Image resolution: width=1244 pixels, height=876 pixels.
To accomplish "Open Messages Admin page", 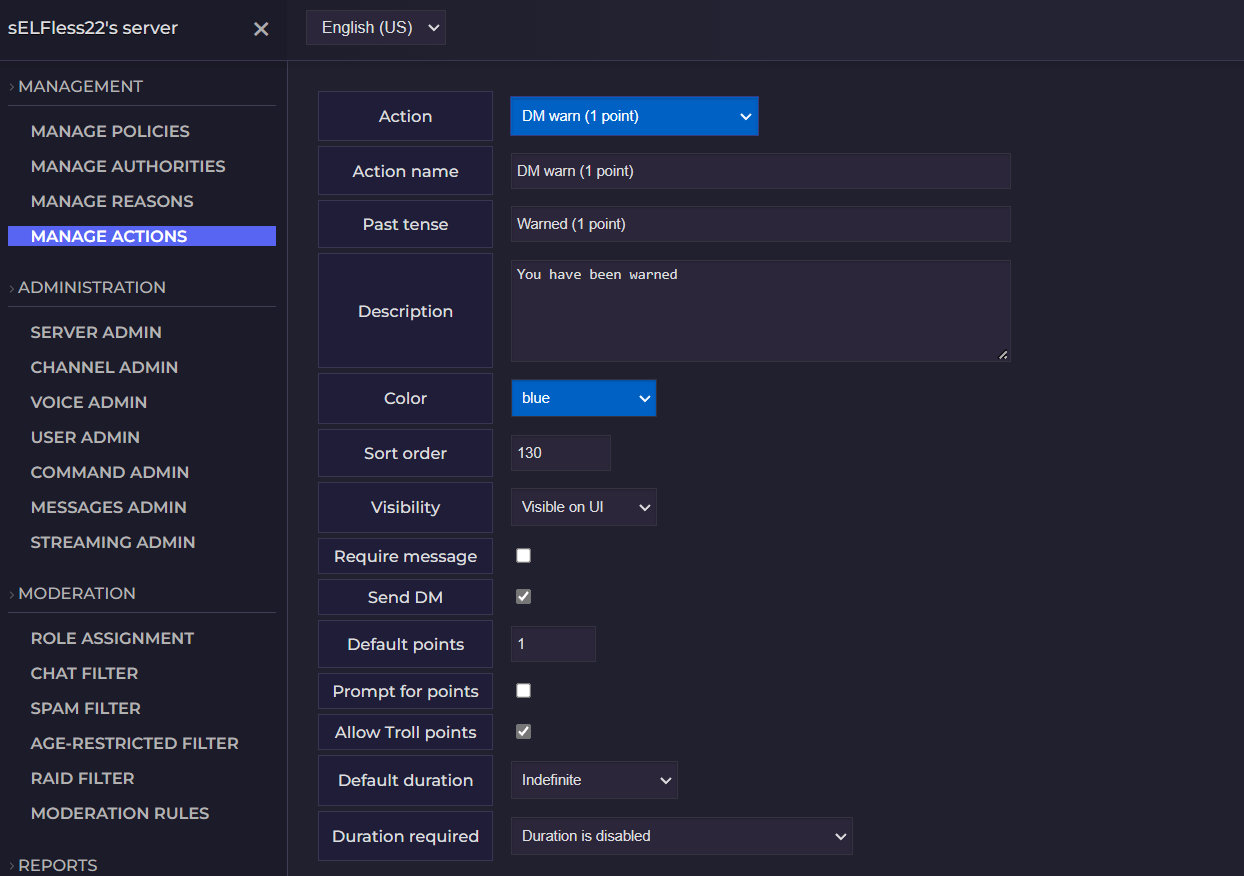I will 109,507.
